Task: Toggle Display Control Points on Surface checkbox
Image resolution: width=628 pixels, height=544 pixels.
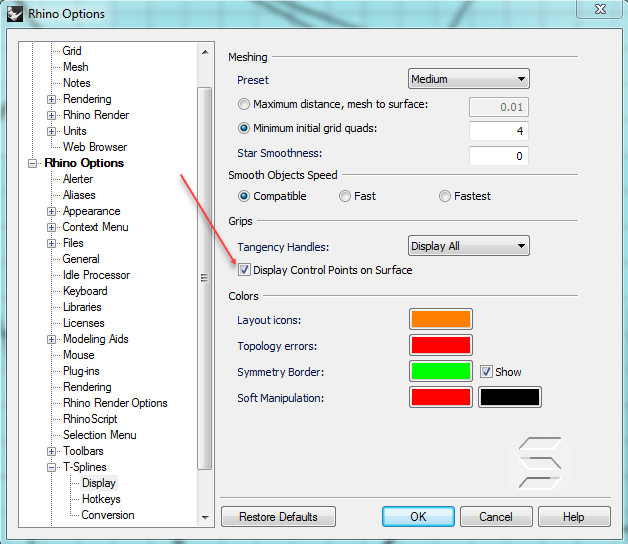Action: [x=244, y=270]
